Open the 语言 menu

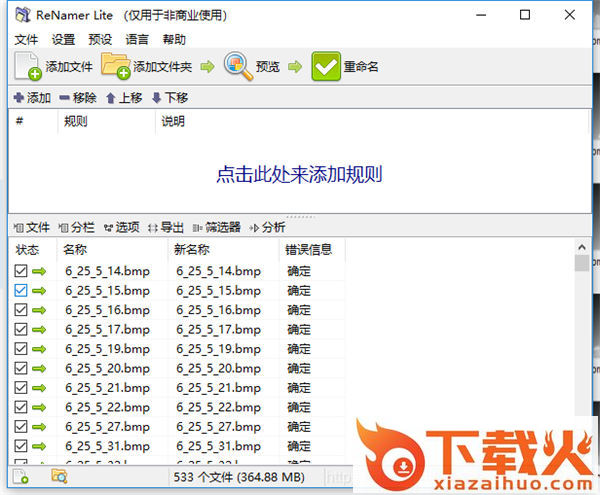[137, 39]
